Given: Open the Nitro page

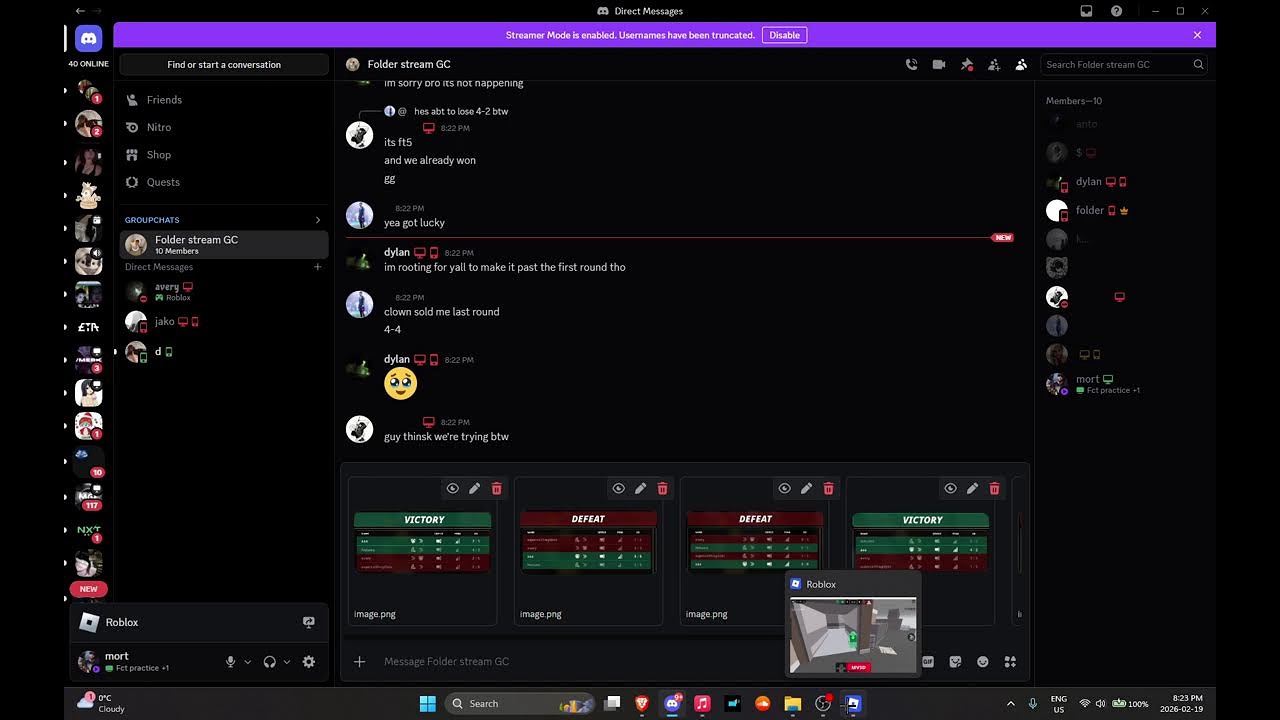Looking at the screenshot, I should click(224, 127).
